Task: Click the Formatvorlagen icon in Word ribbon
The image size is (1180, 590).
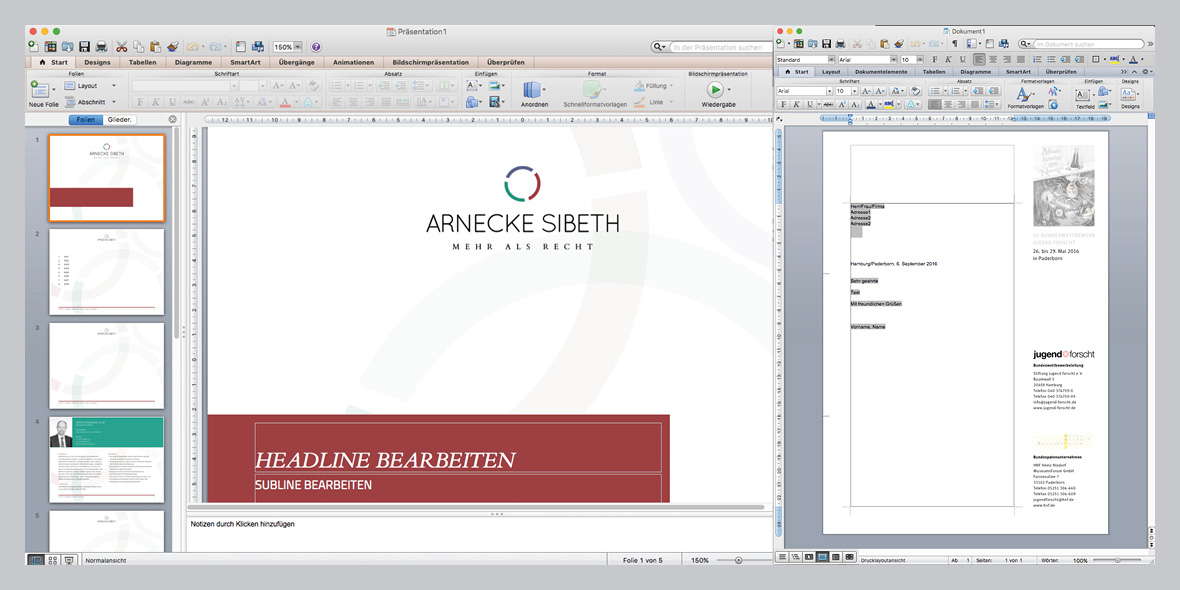Action: (1025, 93)
